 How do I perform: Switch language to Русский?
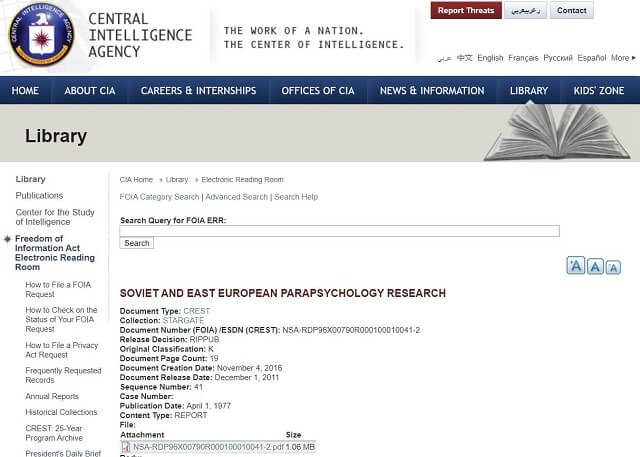click(x=558, y=58)
